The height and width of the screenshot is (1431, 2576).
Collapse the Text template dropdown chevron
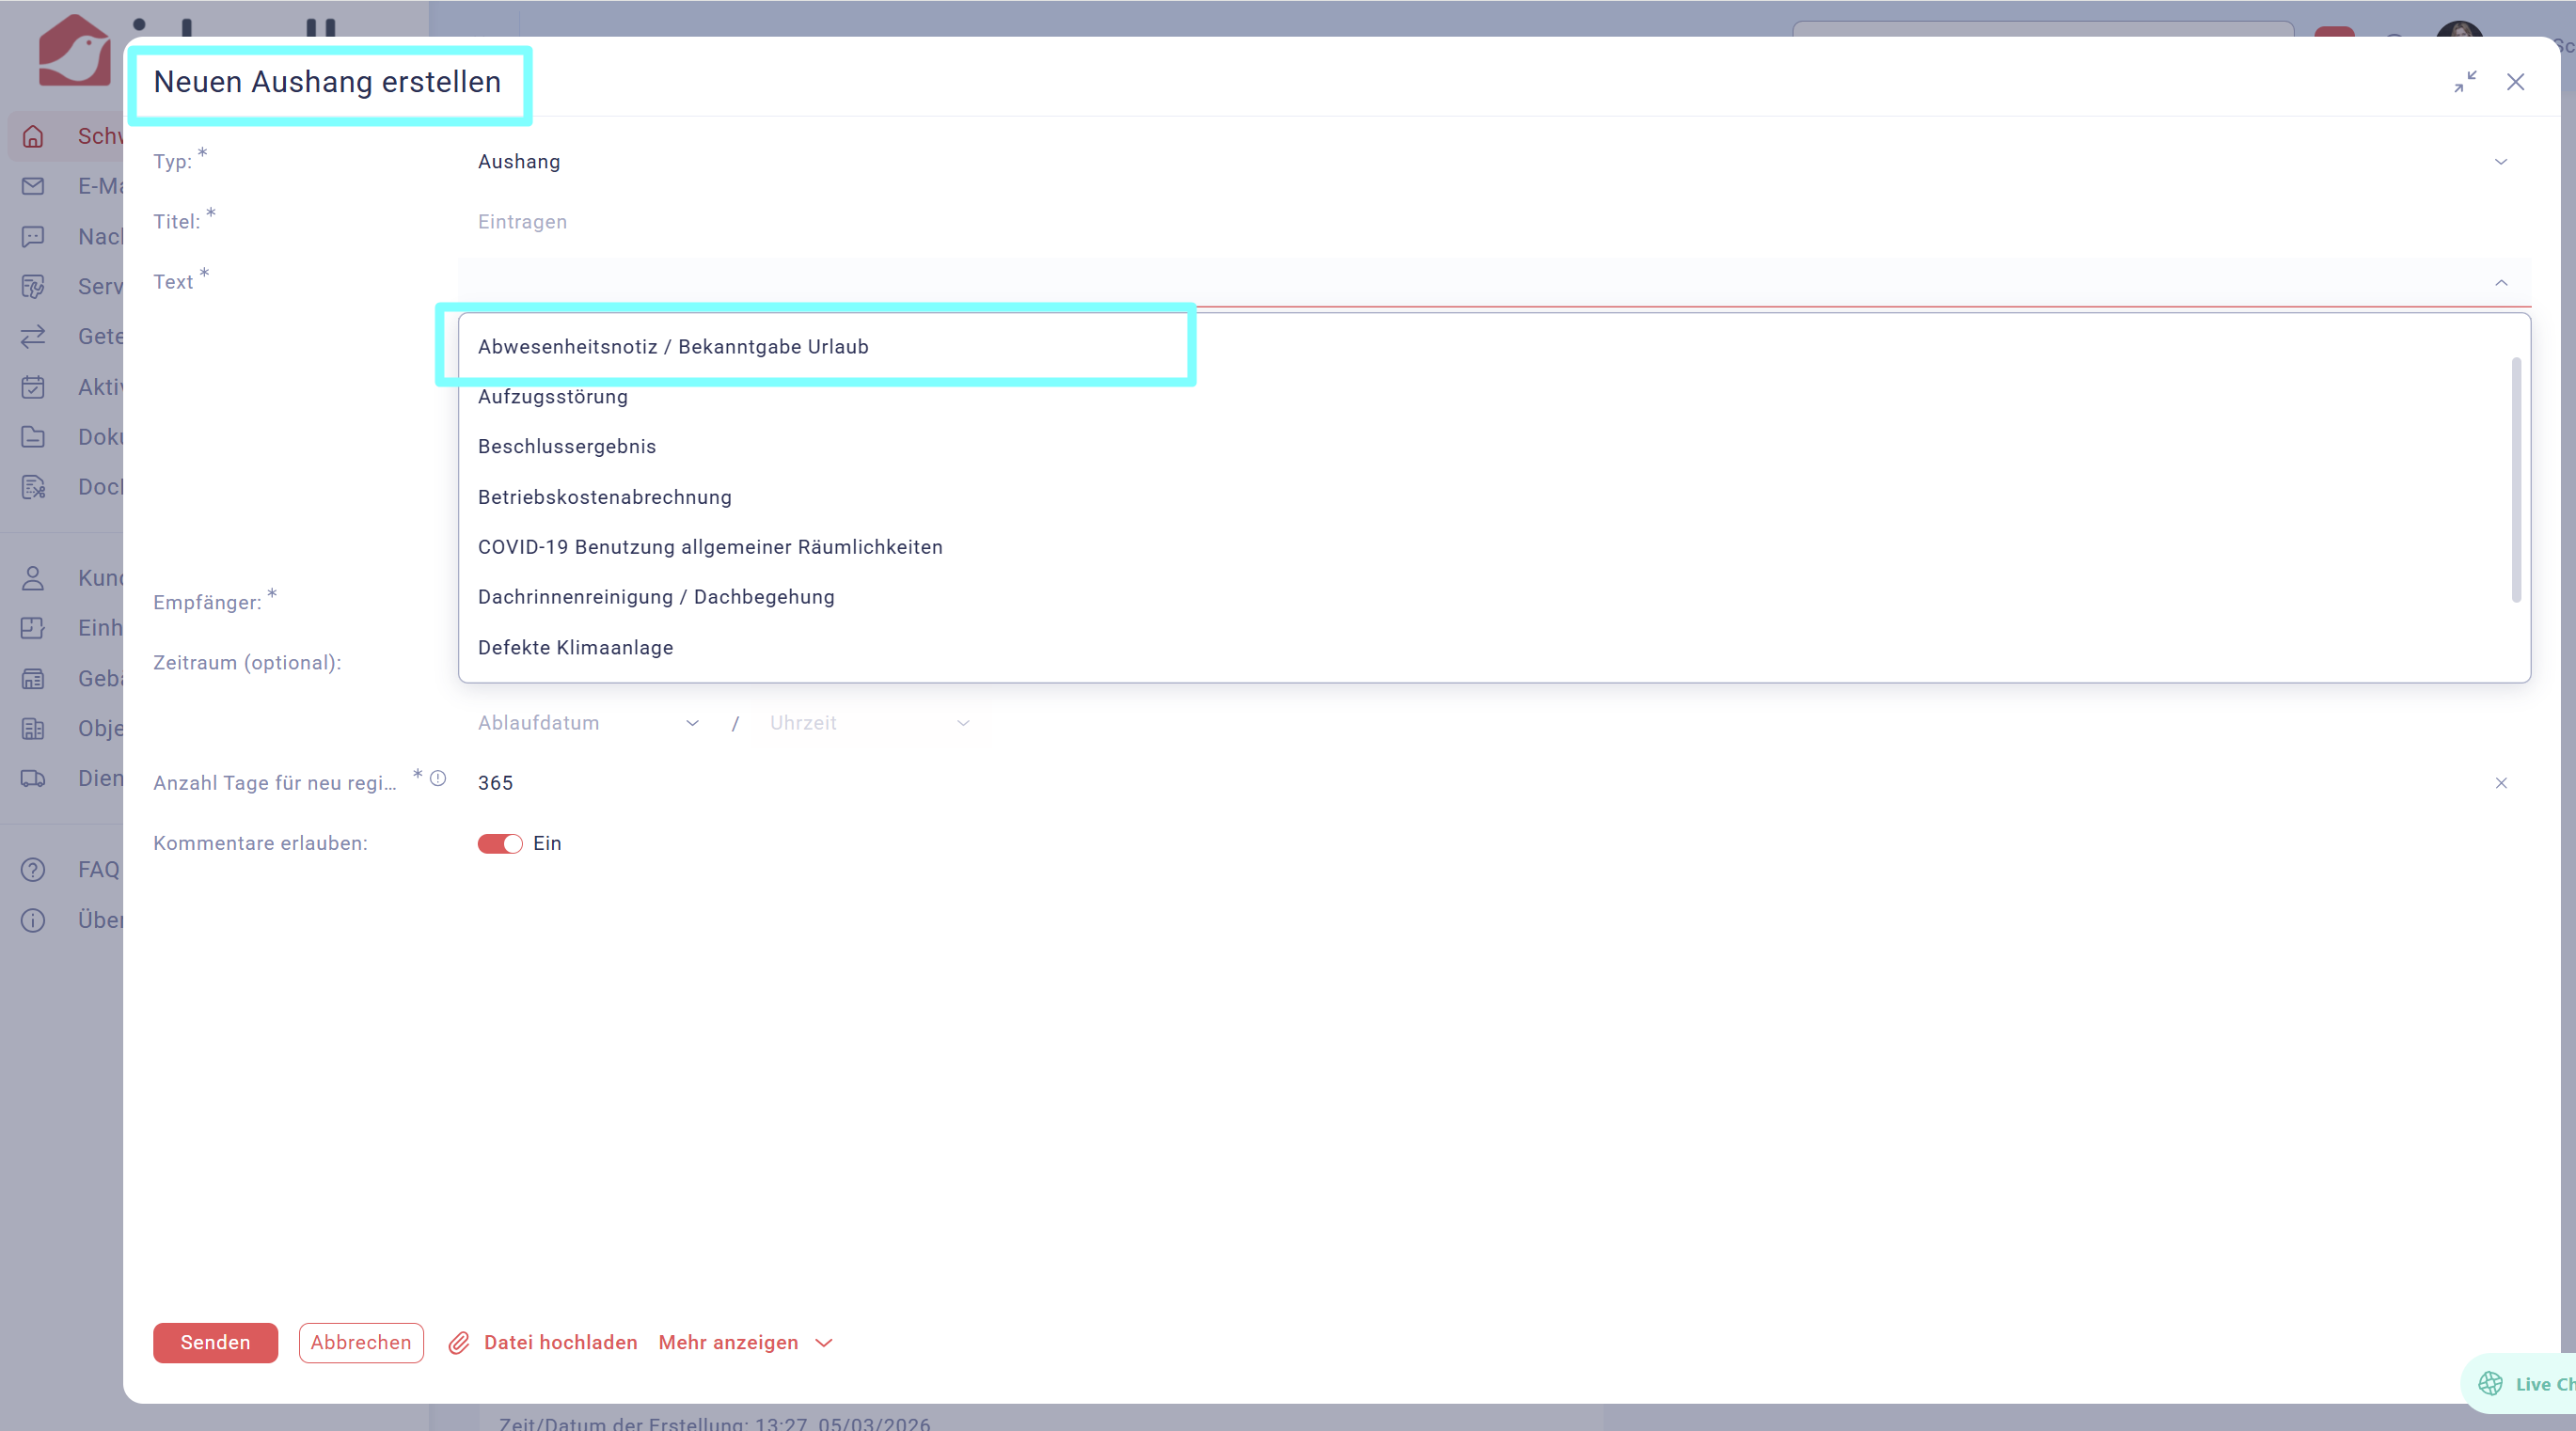[x=2500, y=283]
